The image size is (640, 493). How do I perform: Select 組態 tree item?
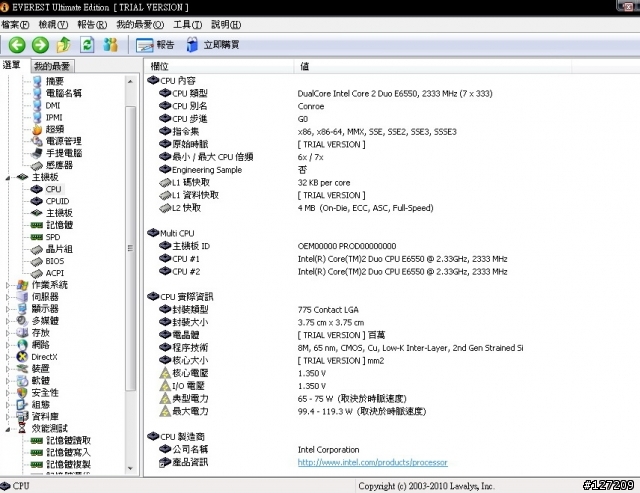coord(40,404)
